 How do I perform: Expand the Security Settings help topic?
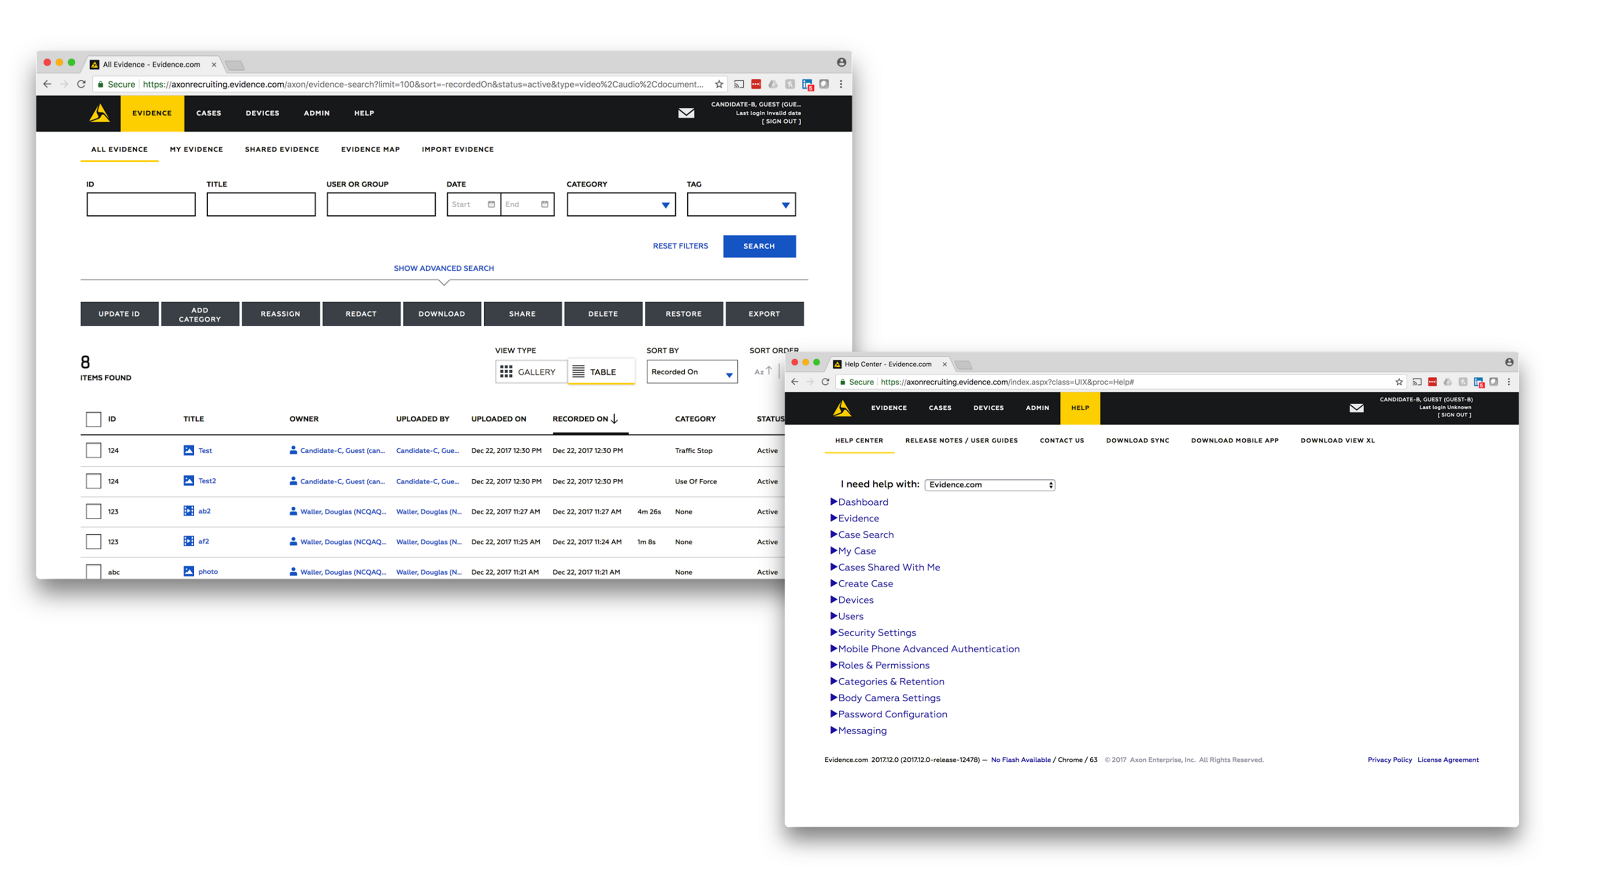873,633
